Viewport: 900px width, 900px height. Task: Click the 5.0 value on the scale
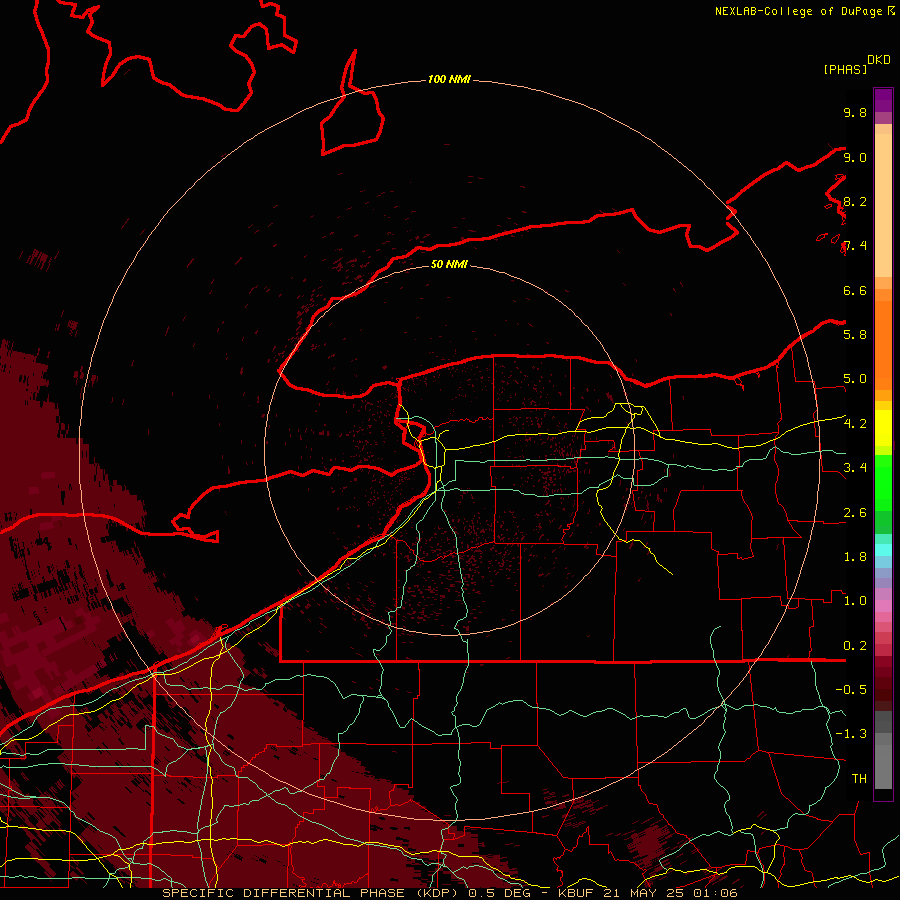point(855,379)
